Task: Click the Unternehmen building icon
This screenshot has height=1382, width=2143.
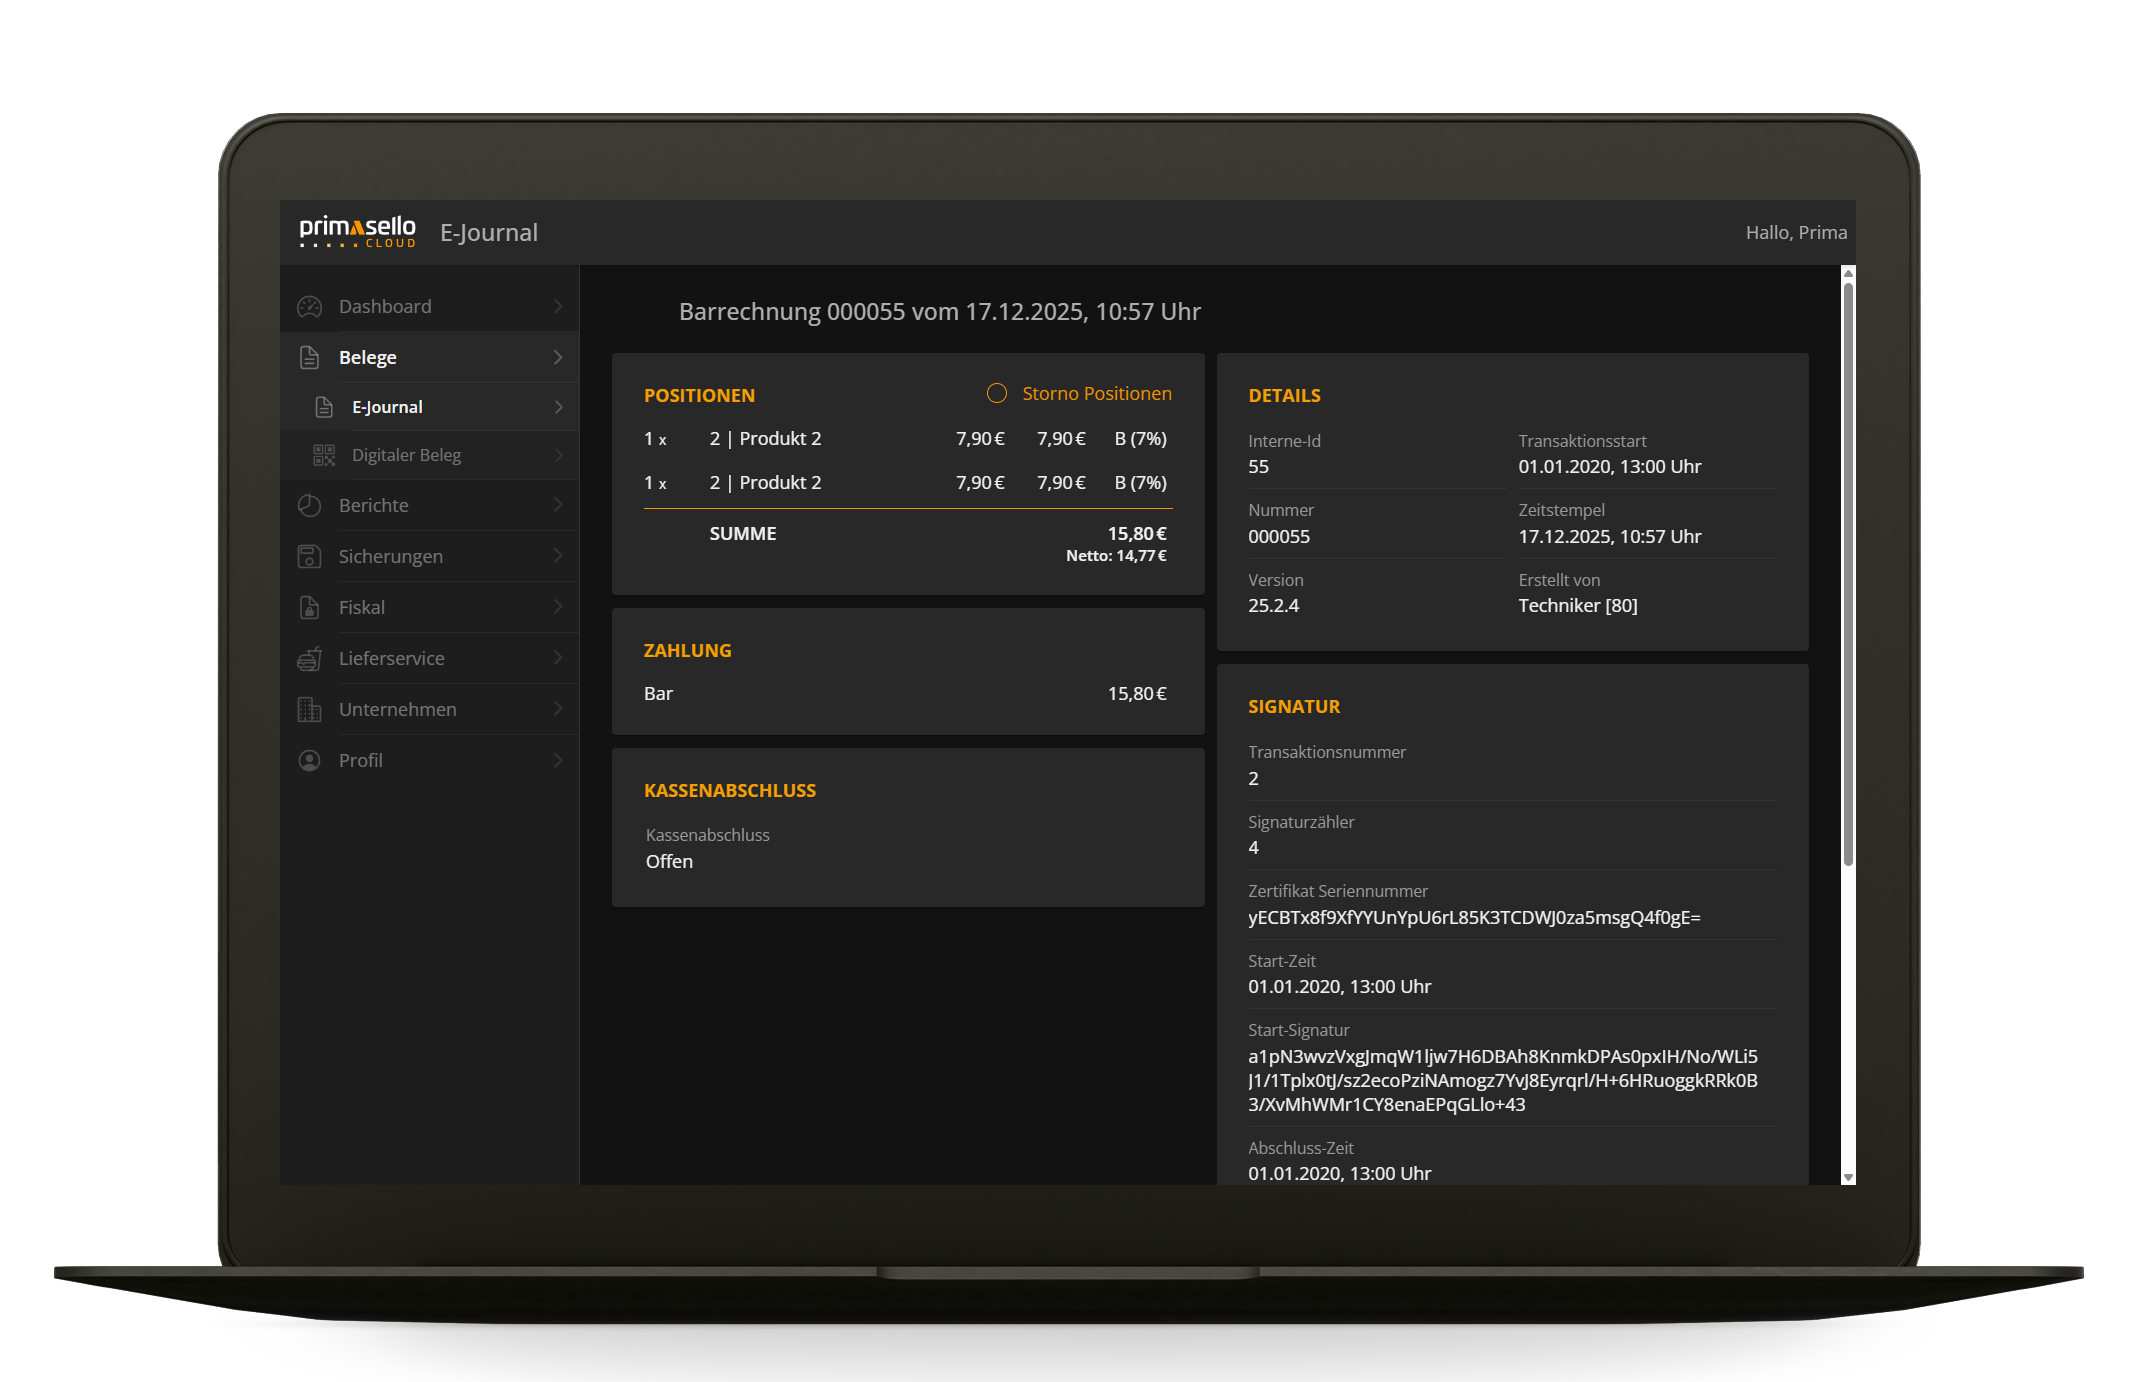Action: (310, 709)
